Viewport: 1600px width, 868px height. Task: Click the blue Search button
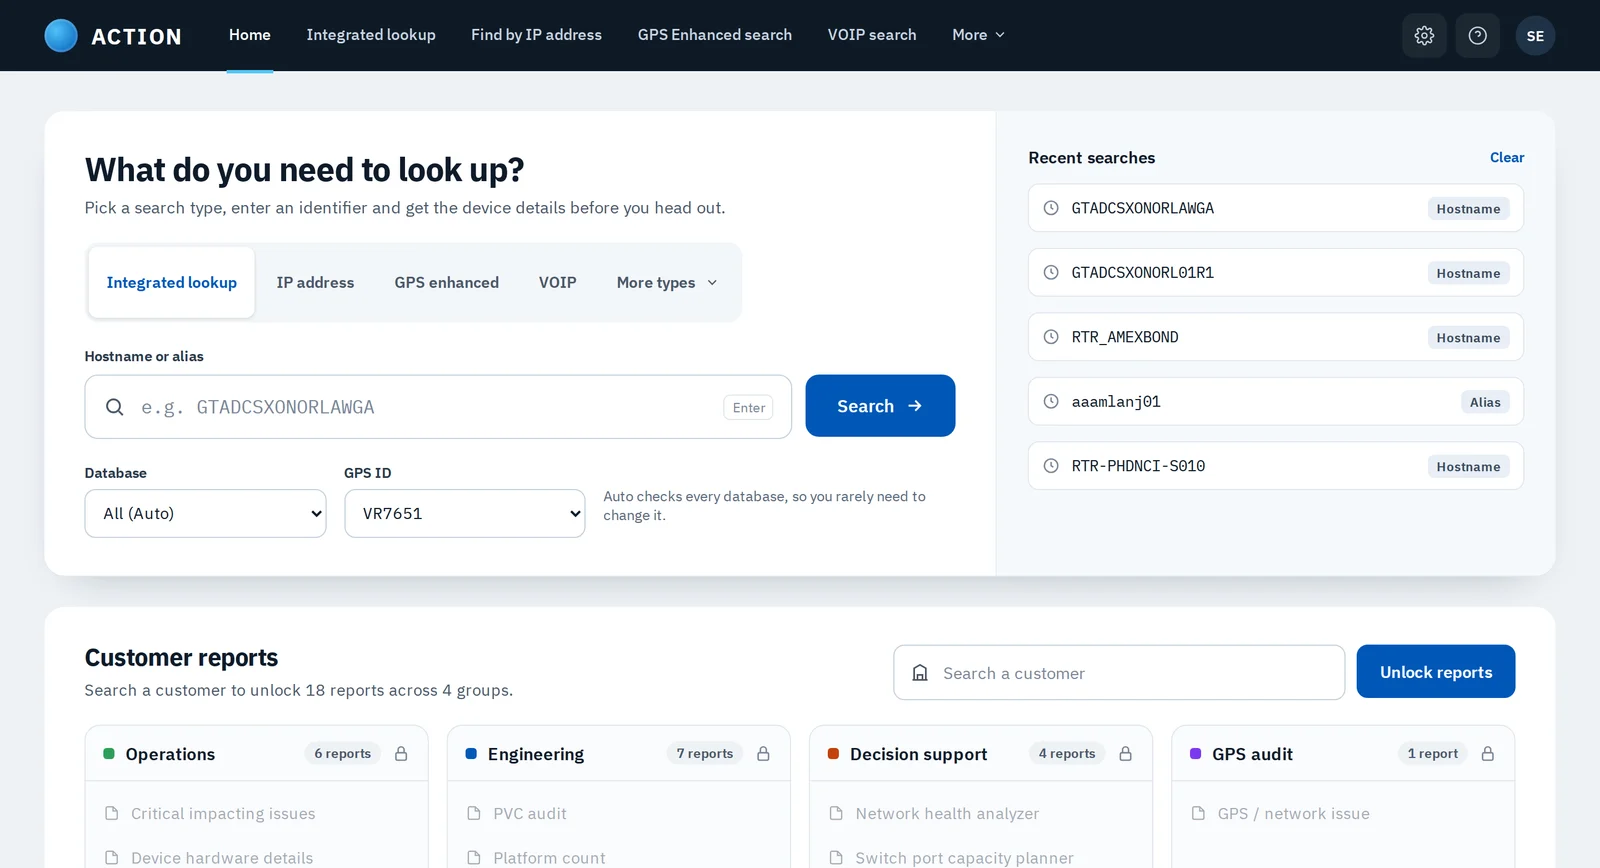coord(880,406)
